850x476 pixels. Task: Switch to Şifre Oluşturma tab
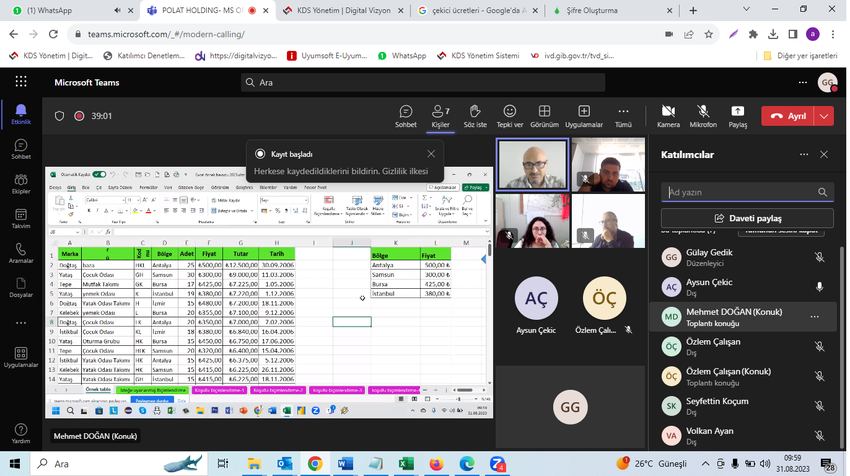[611, 10]
